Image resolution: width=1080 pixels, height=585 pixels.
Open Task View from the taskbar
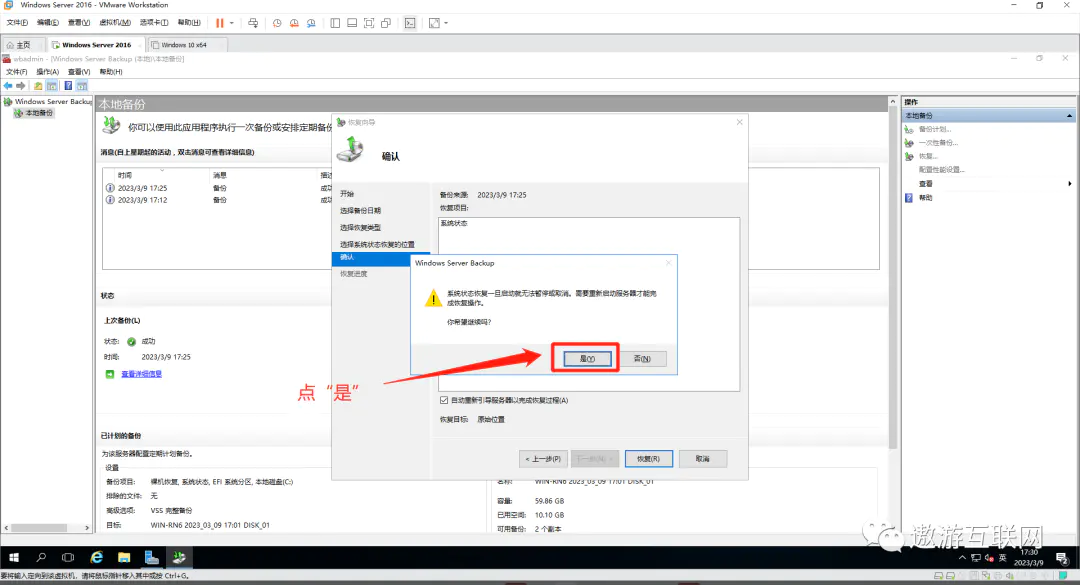(68, 557)
